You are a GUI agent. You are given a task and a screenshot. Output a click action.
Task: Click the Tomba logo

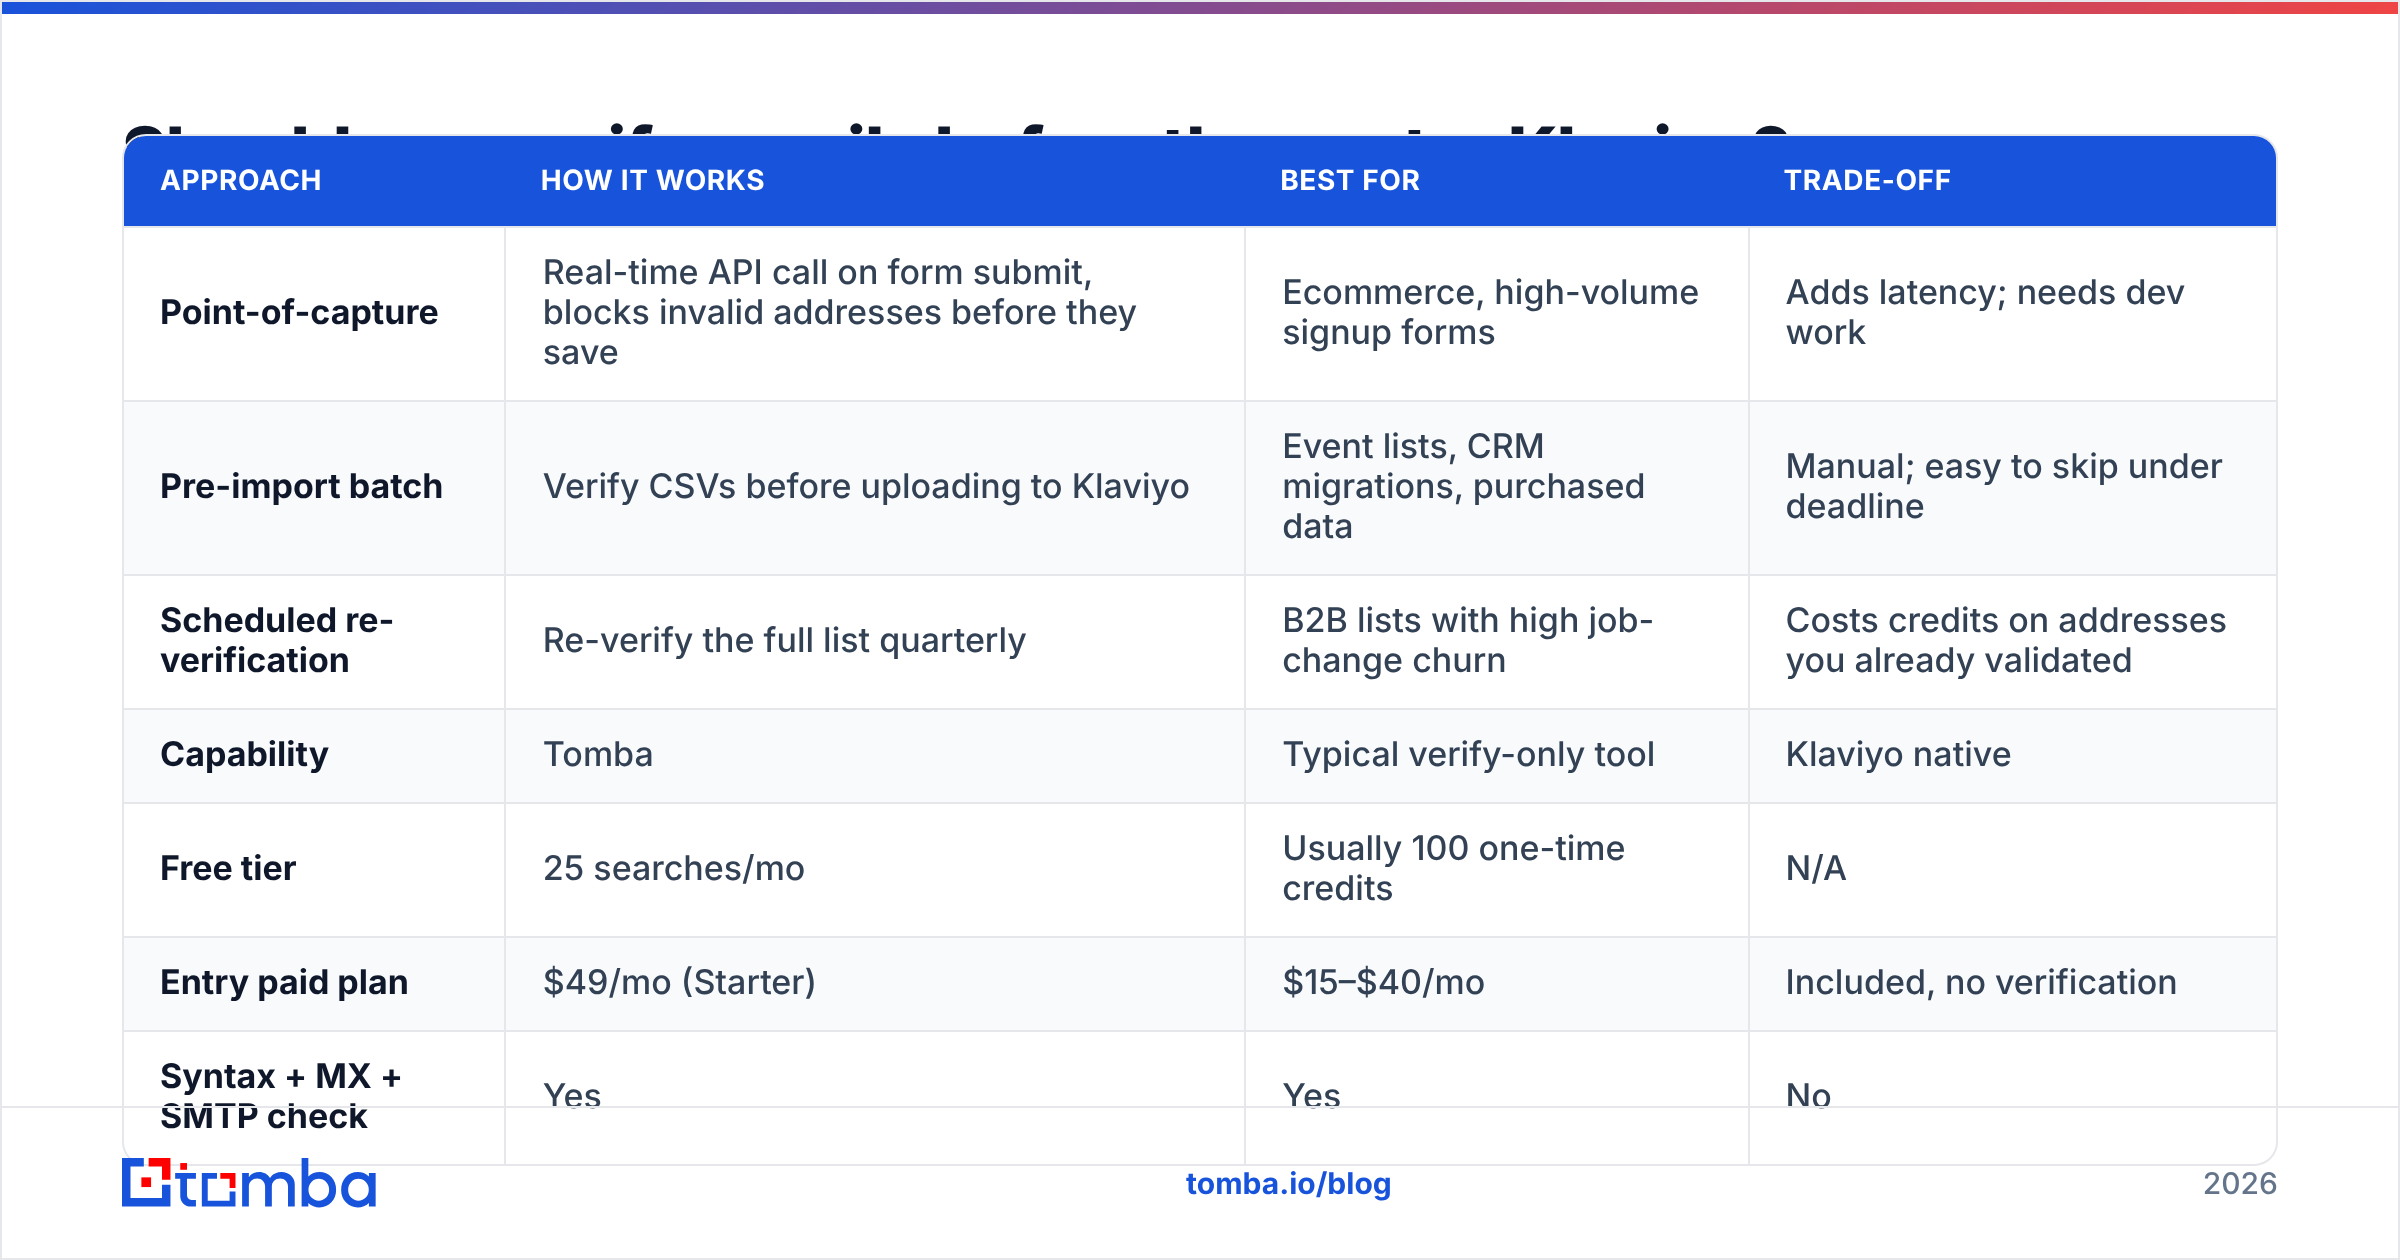click(249, 1183)
